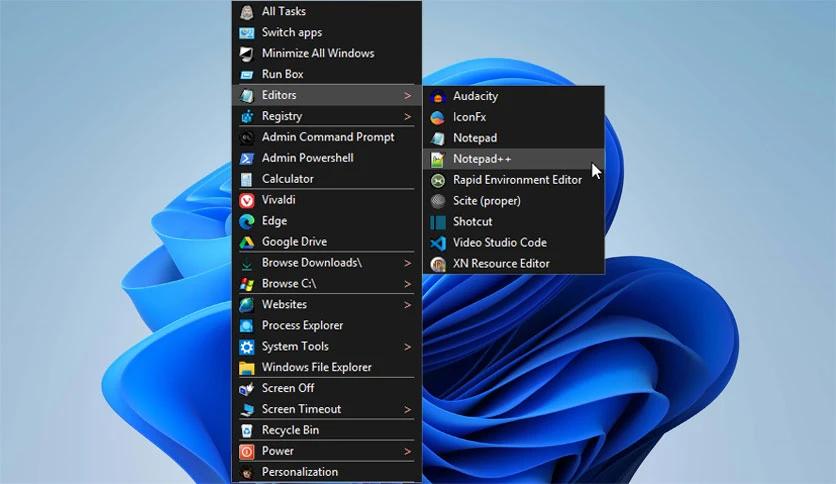Select Screen Off menu entry

click(x=327, y=388)
